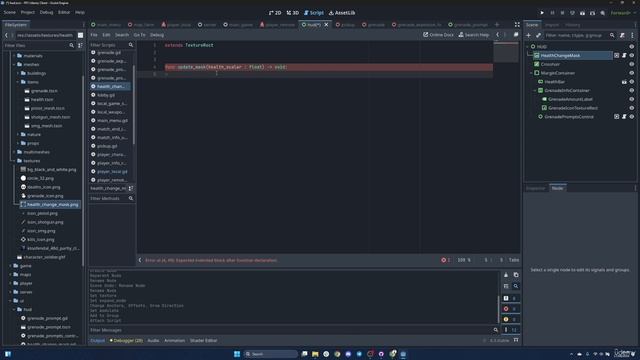The image size is (640, 360).
Task: Collapse the GrenadeInfoContainer node
Action: (535, 91)
